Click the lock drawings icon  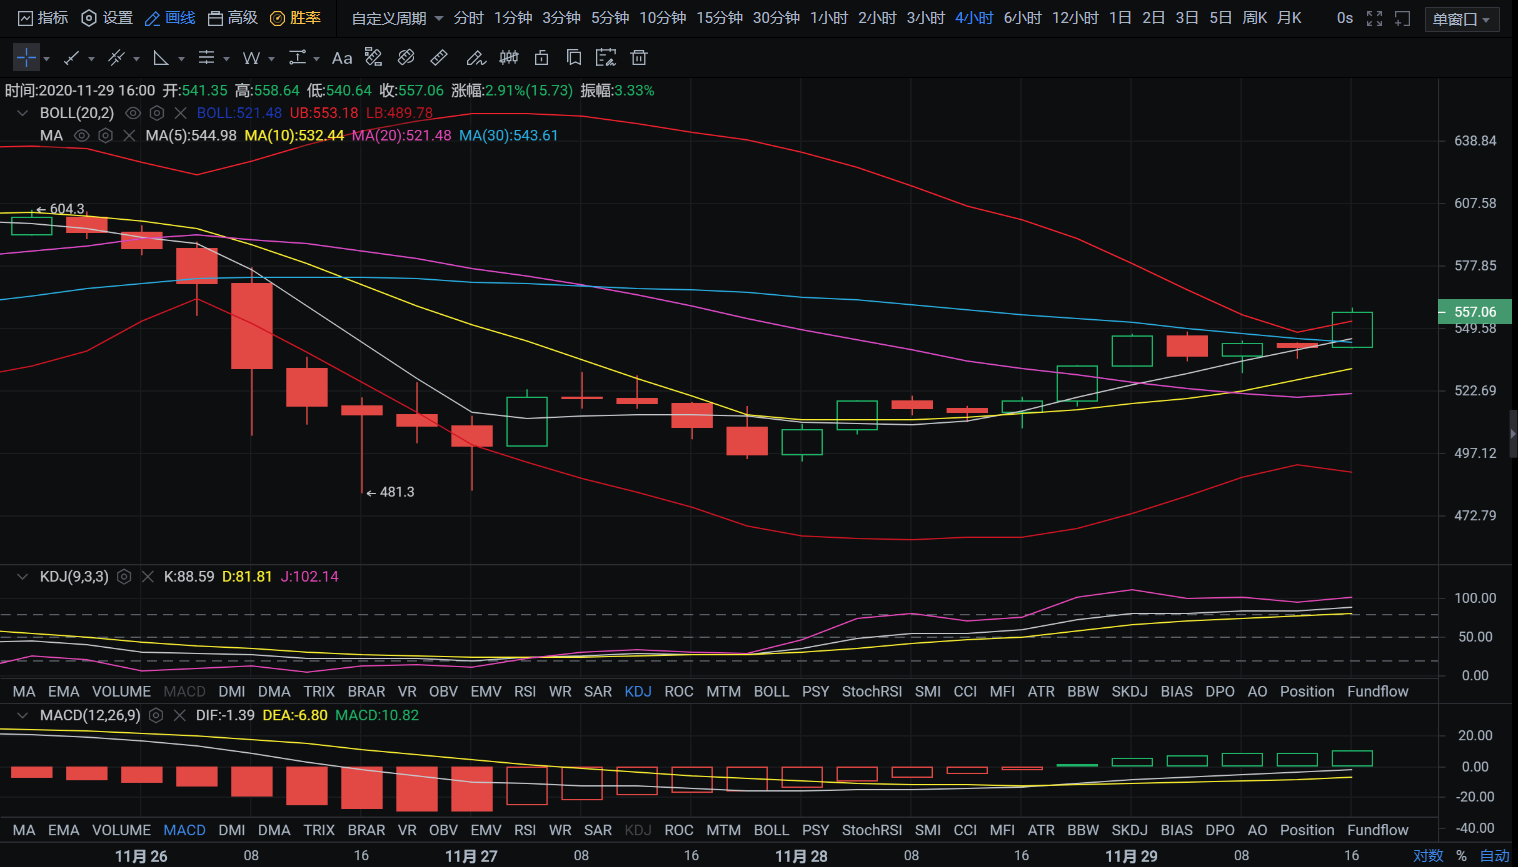pyautogui.click(x=541, y=58)
